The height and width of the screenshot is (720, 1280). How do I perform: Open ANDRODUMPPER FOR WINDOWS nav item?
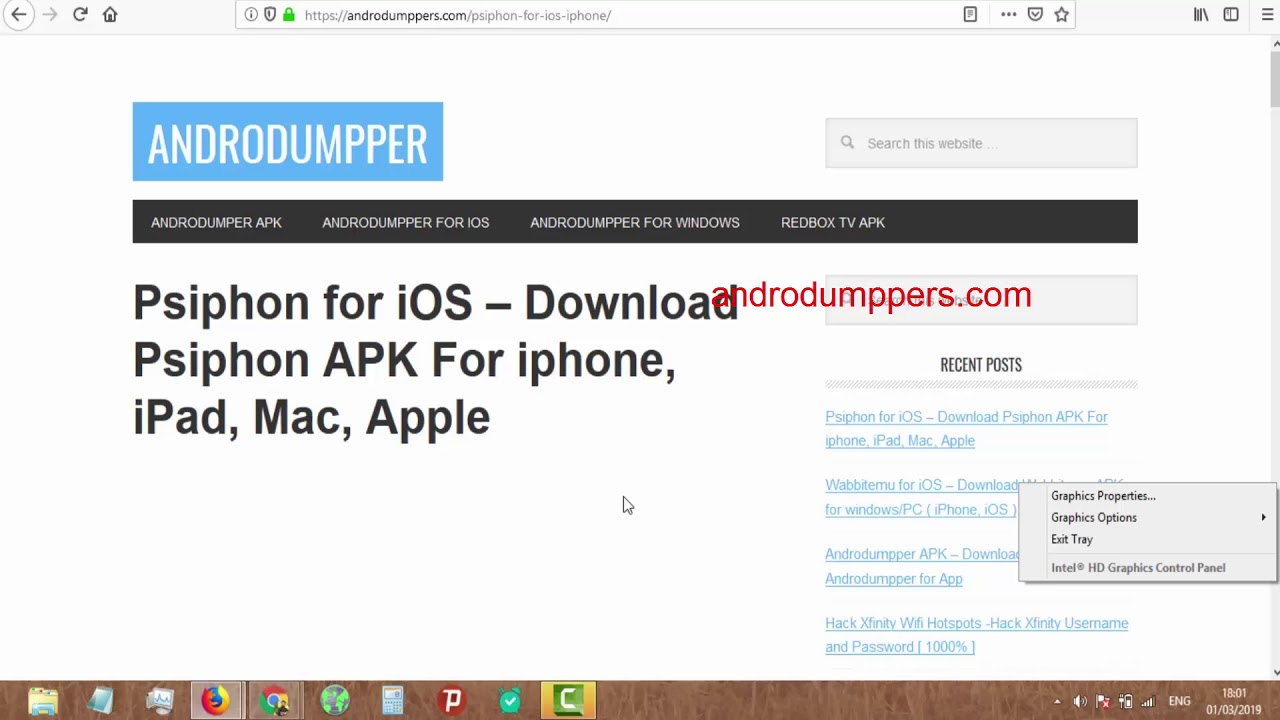pyautogui.click(x=635, y=222)
